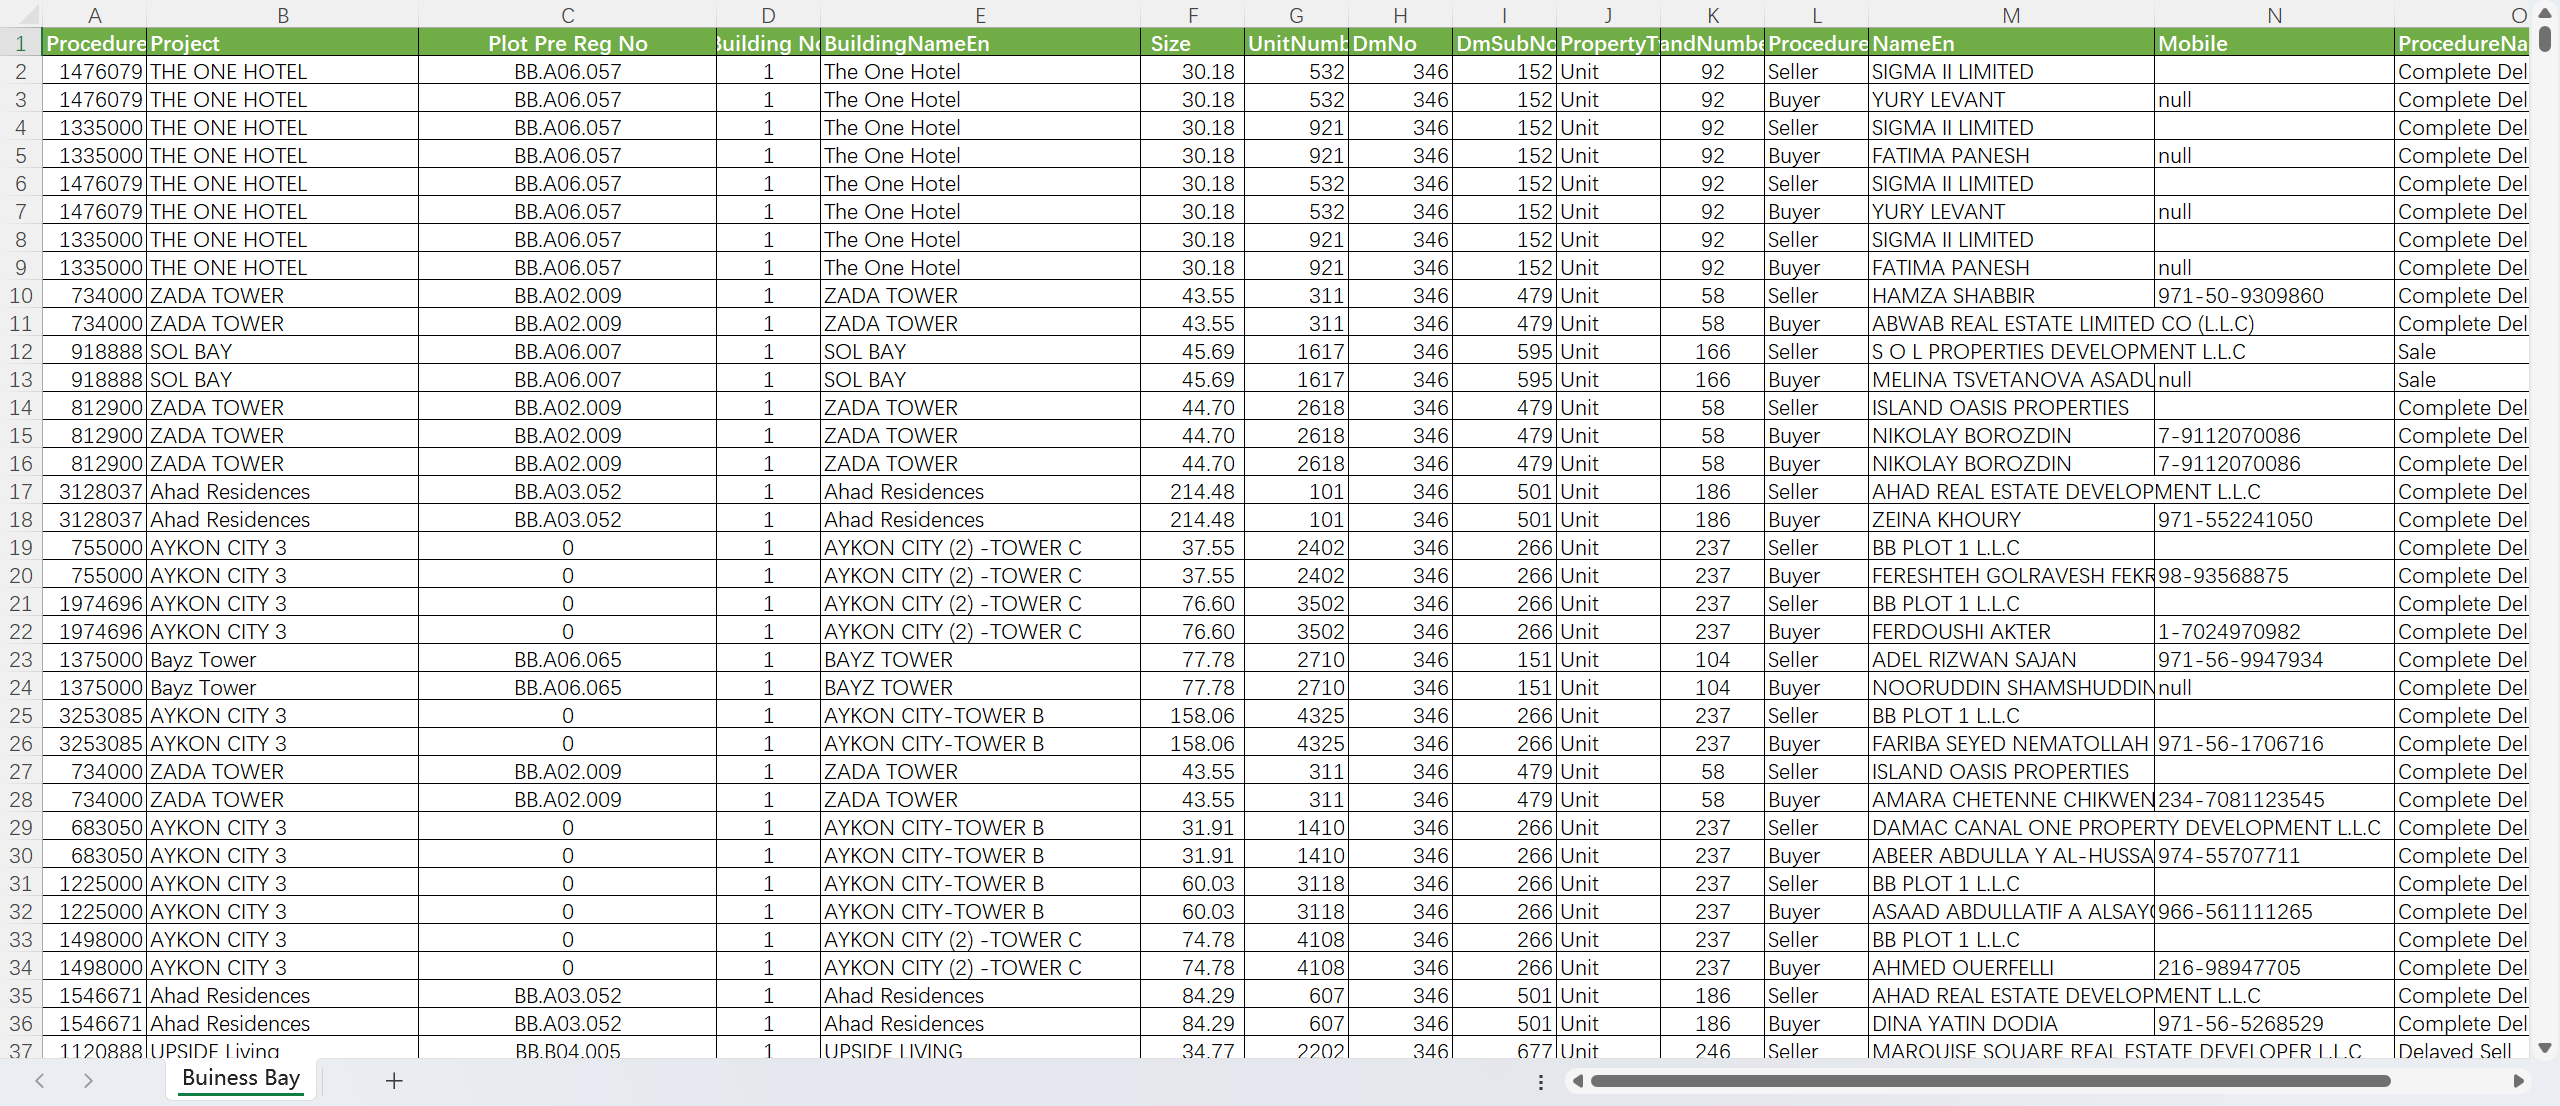Select column M header

(x=2011, y=15)
